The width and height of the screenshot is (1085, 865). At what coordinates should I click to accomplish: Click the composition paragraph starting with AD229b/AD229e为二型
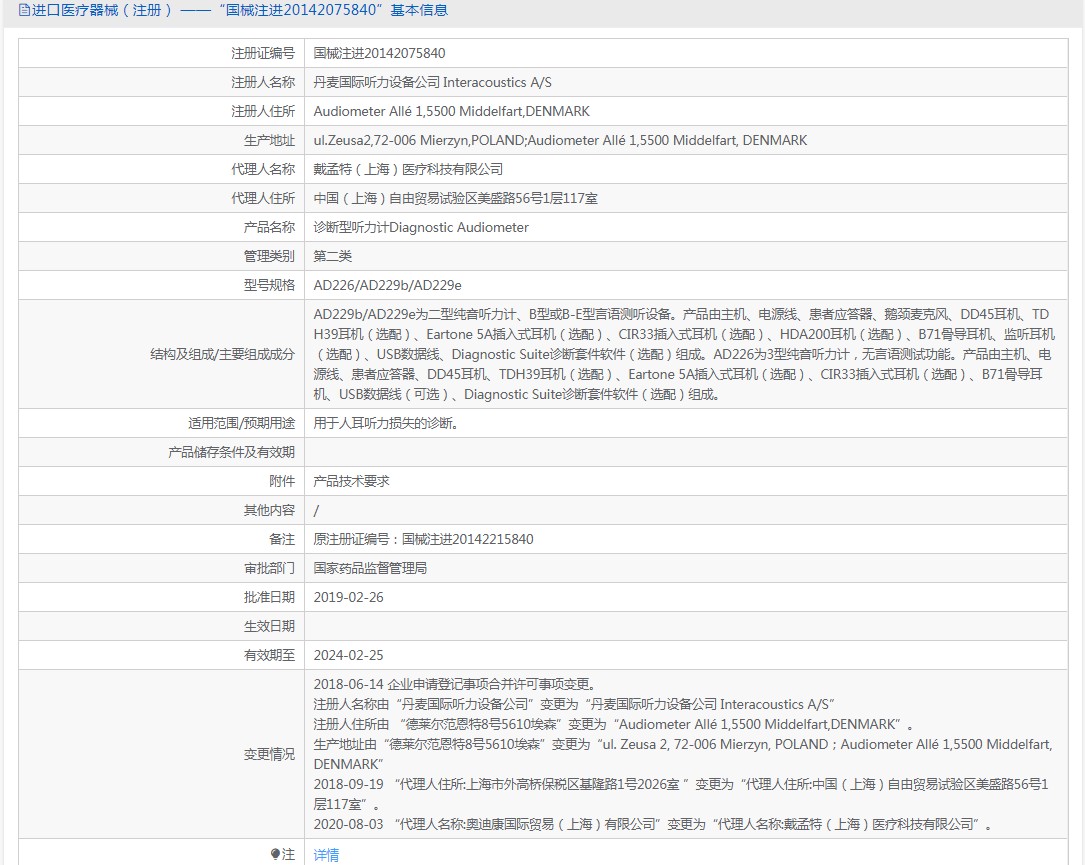(x=684, y=354)
